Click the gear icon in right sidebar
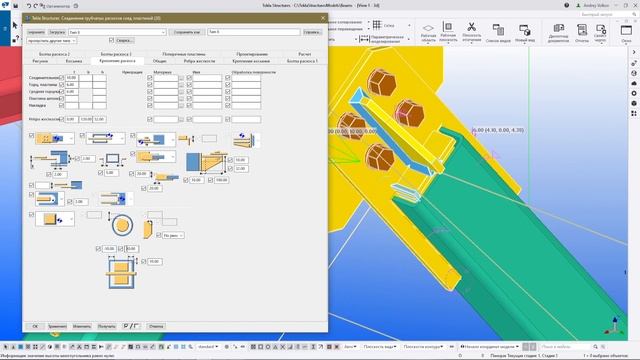Viewport: 640px width, 360px height. click(x=634, y=93)
